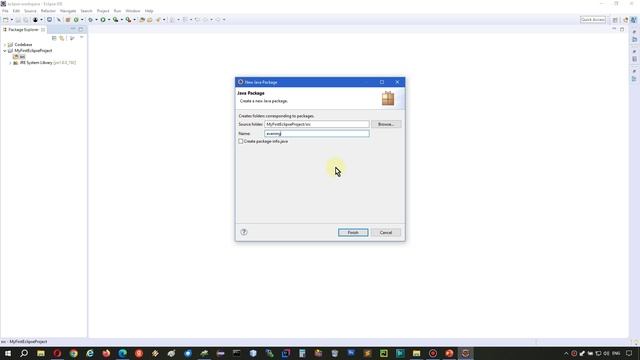
Task: Open the Windows Start menu
Action: [8, 353]
